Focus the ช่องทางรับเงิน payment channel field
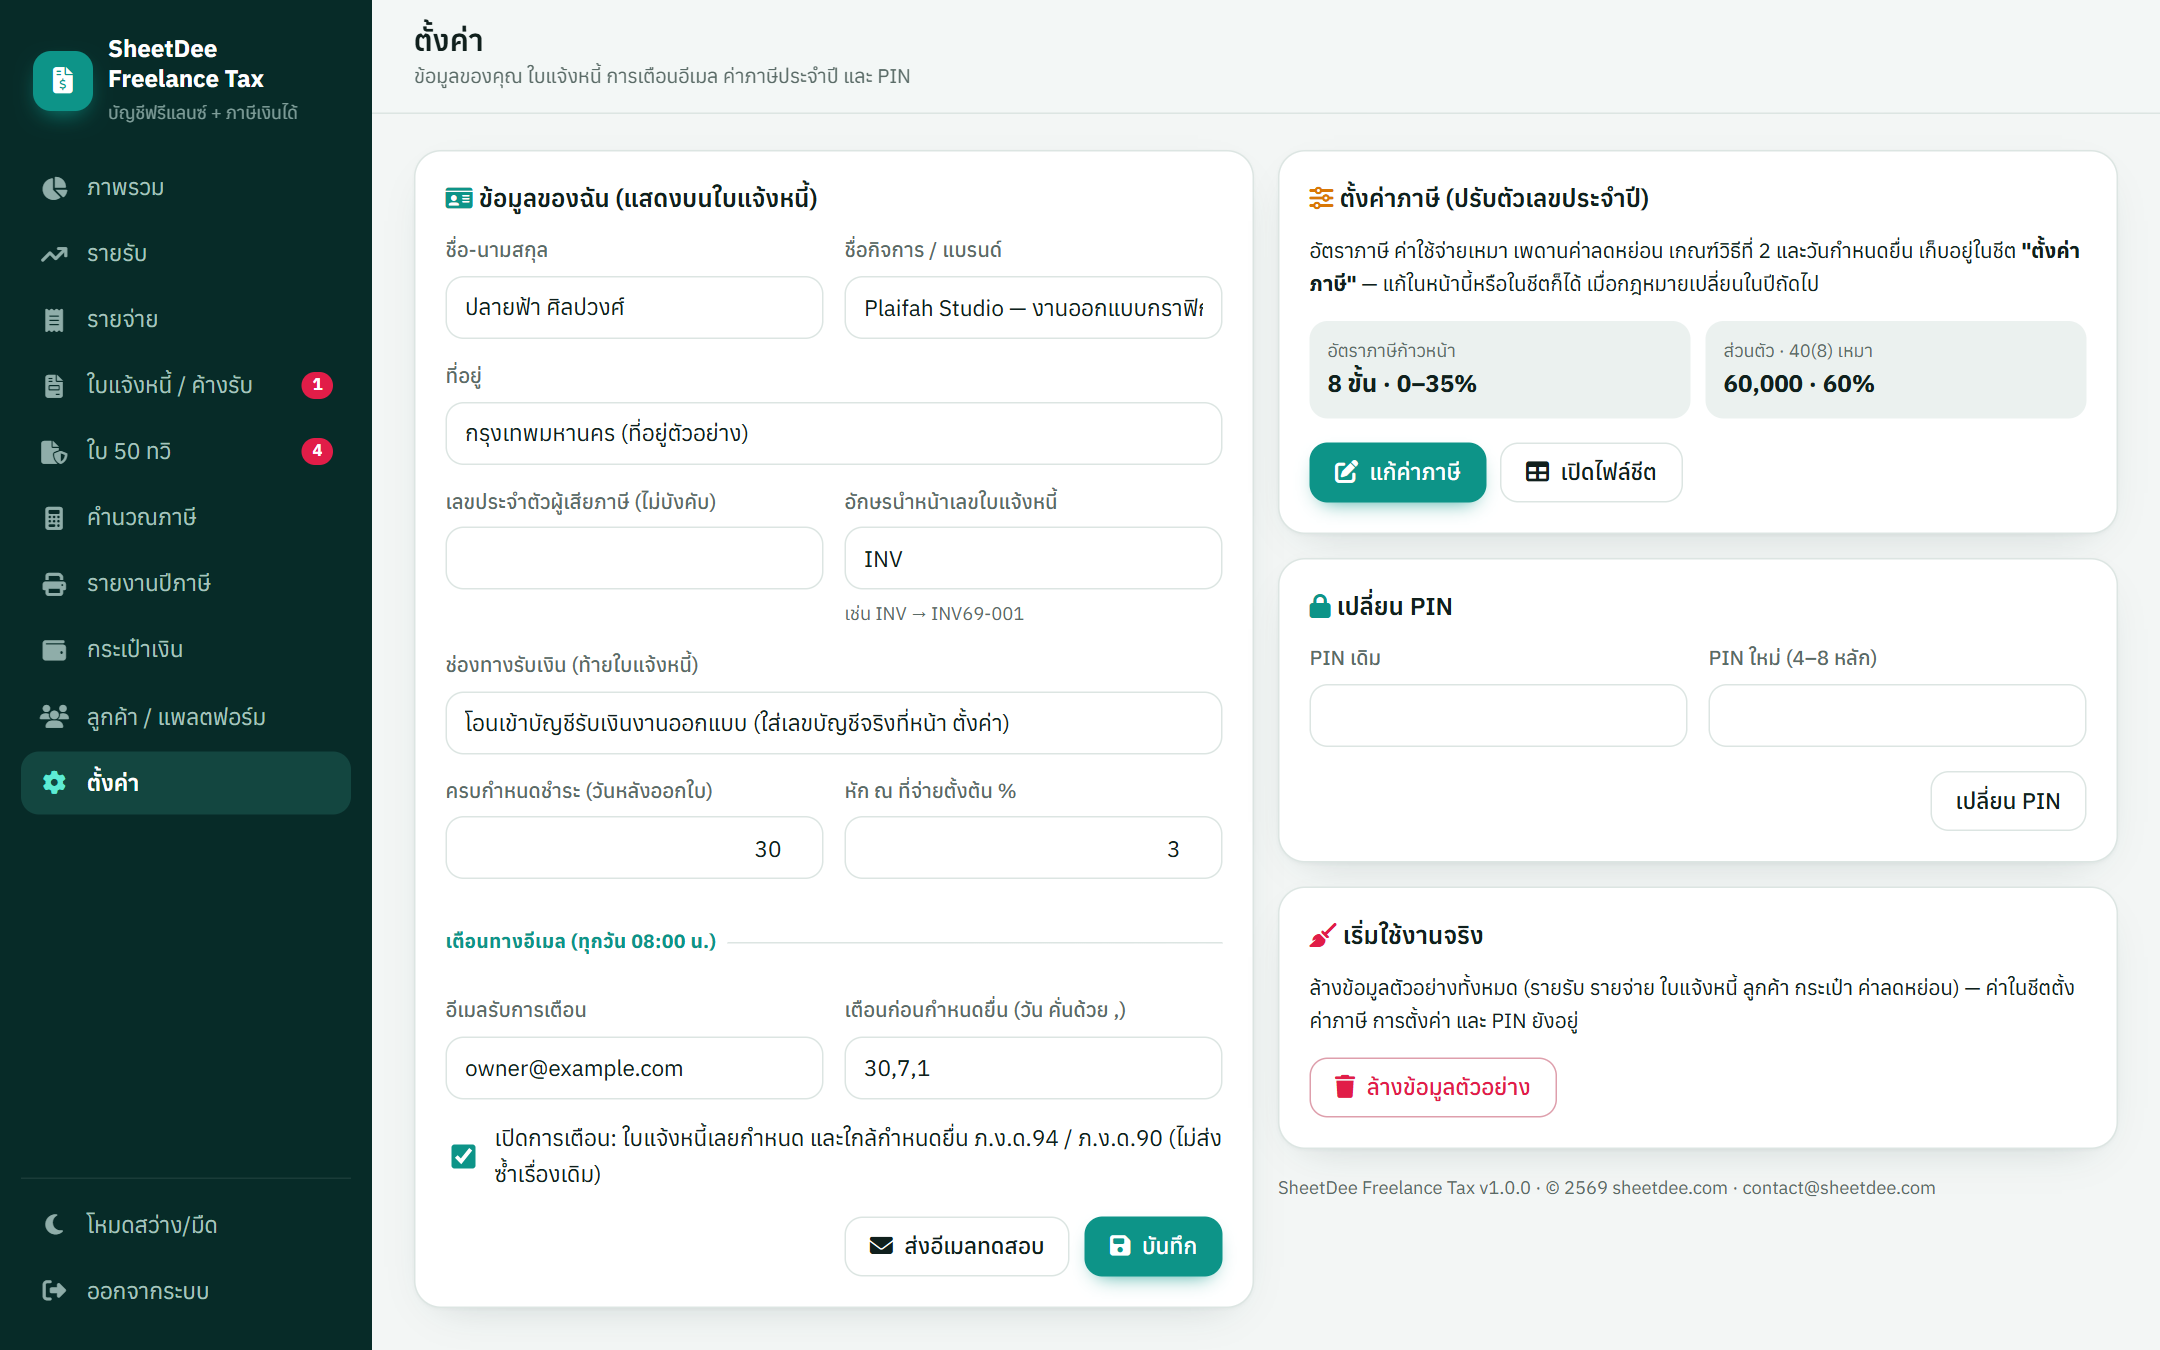 (x=834, y=723)
